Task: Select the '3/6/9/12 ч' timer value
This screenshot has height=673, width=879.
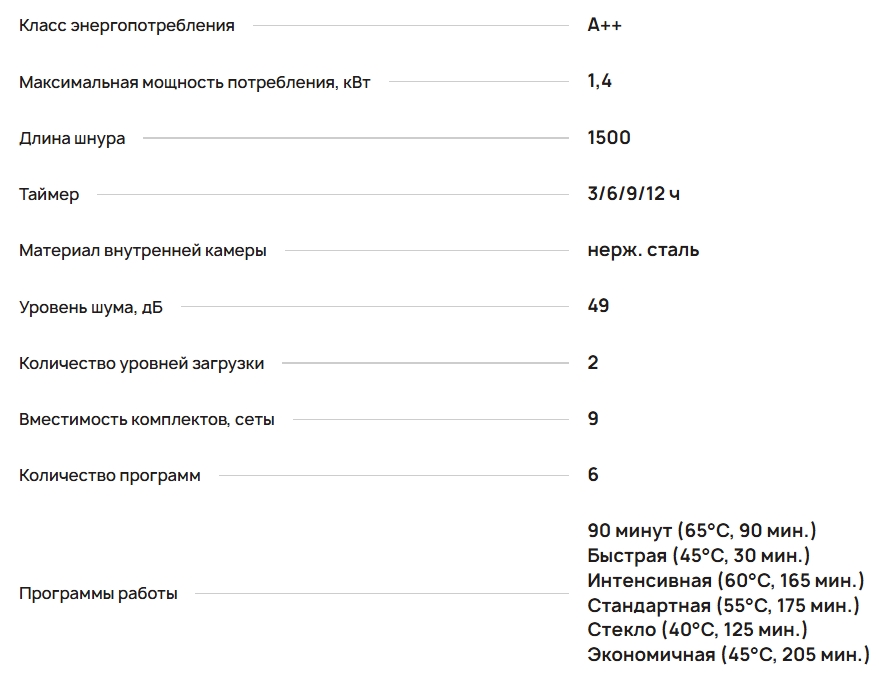Action: point(634,194)
